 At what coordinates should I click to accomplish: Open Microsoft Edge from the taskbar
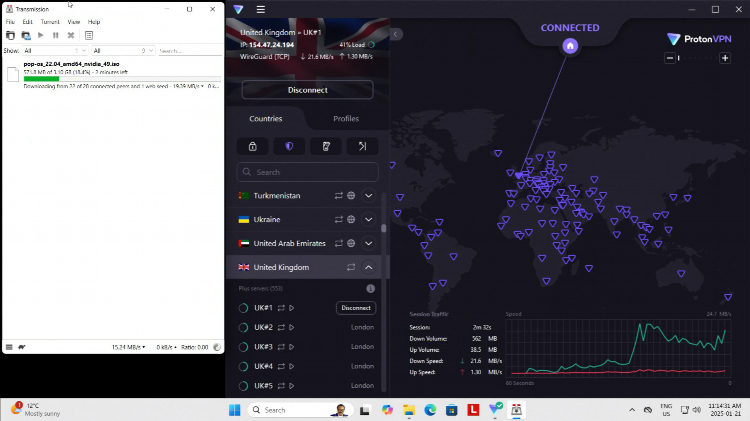click(x=430, y=410)
